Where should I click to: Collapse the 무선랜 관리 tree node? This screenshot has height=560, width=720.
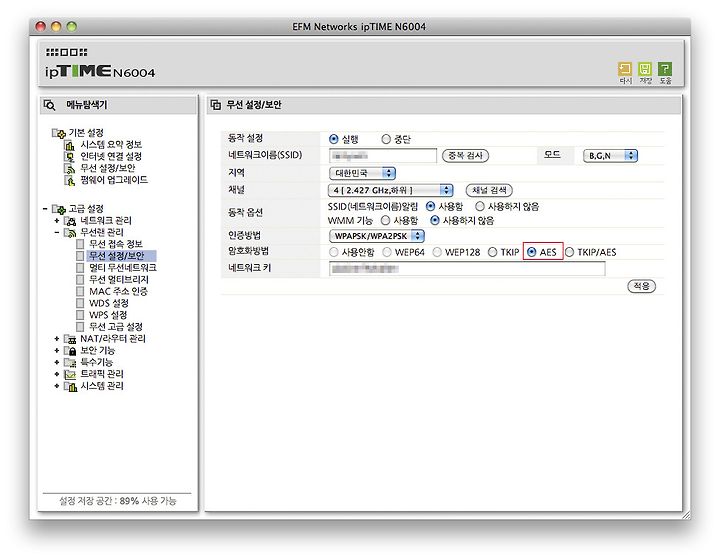tap(56, 233)
